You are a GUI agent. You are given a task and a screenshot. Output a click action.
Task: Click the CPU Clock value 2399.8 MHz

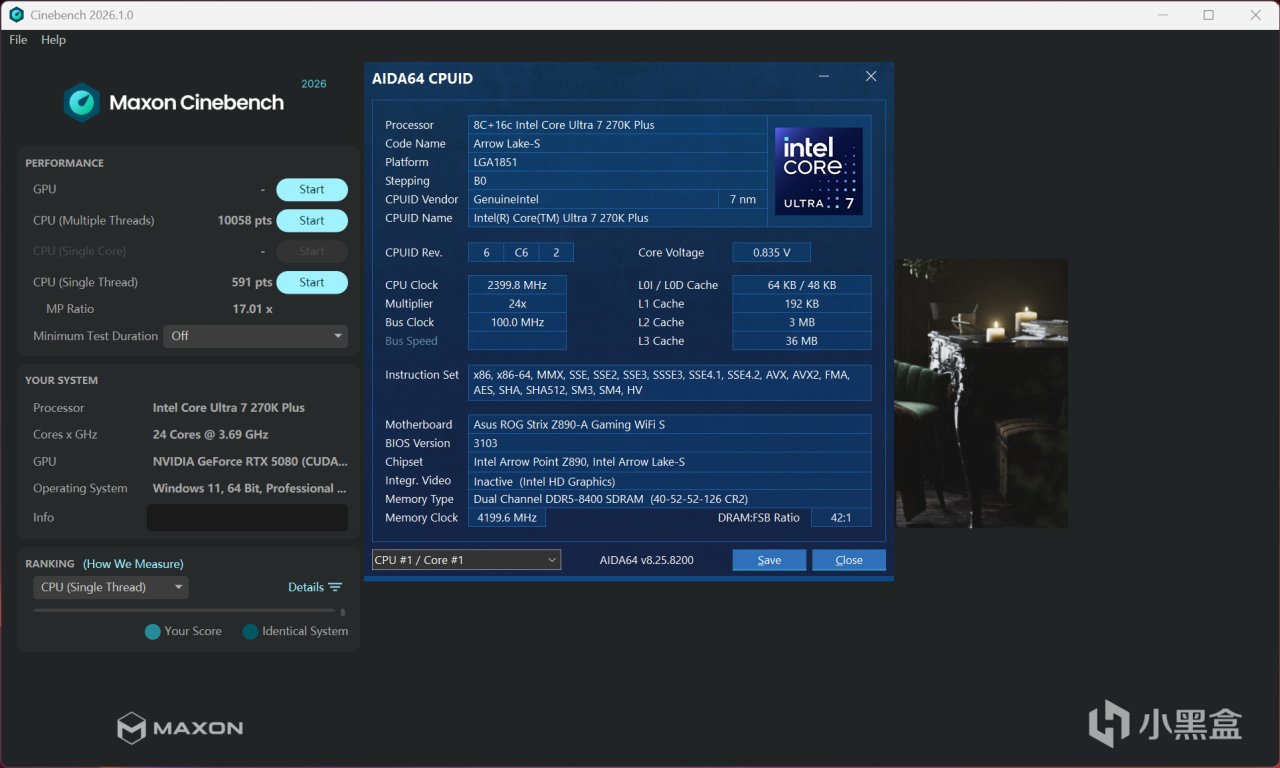pos(517,285)
